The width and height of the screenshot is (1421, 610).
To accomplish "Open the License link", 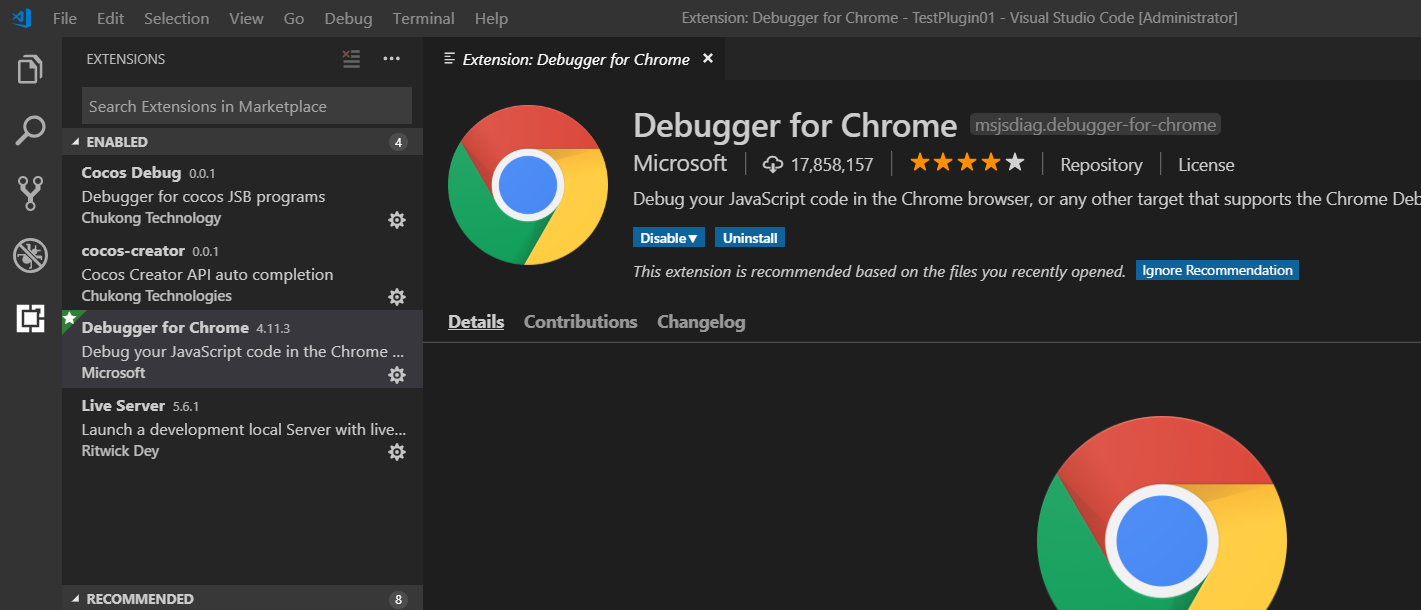I will click(1206, 165).
